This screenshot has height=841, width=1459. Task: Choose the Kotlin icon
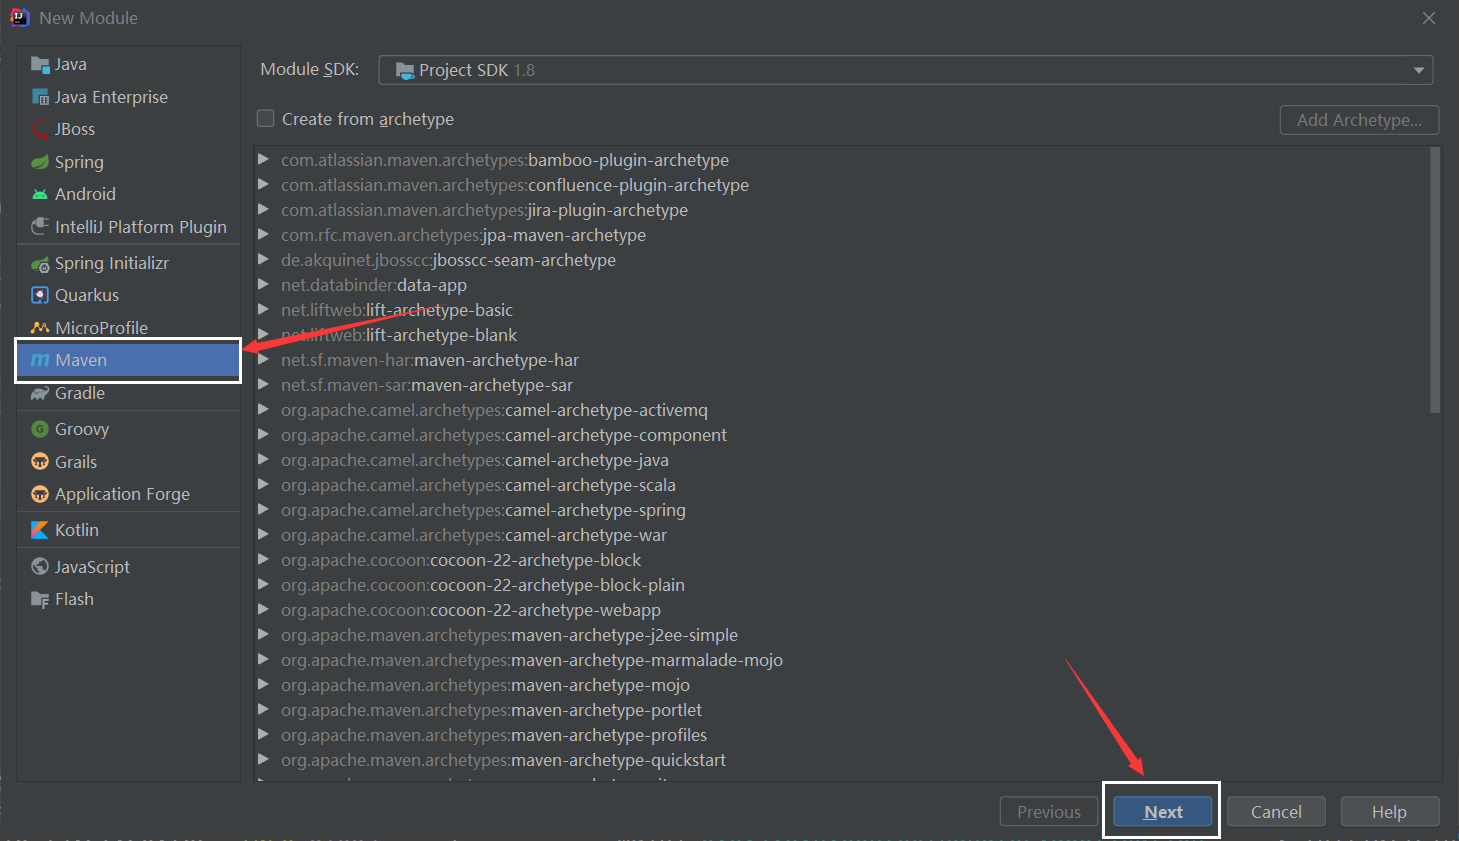[40, 530]
